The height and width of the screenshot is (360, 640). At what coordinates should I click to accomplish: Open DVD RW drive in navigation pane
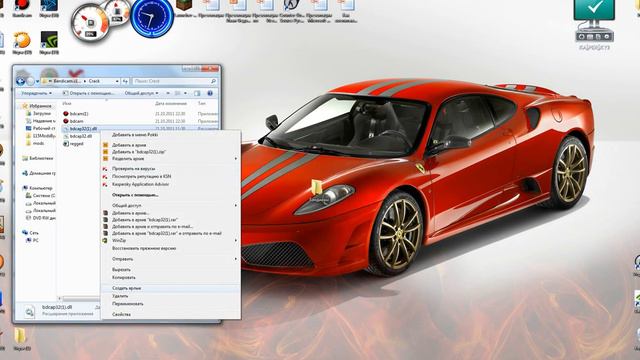40,218
